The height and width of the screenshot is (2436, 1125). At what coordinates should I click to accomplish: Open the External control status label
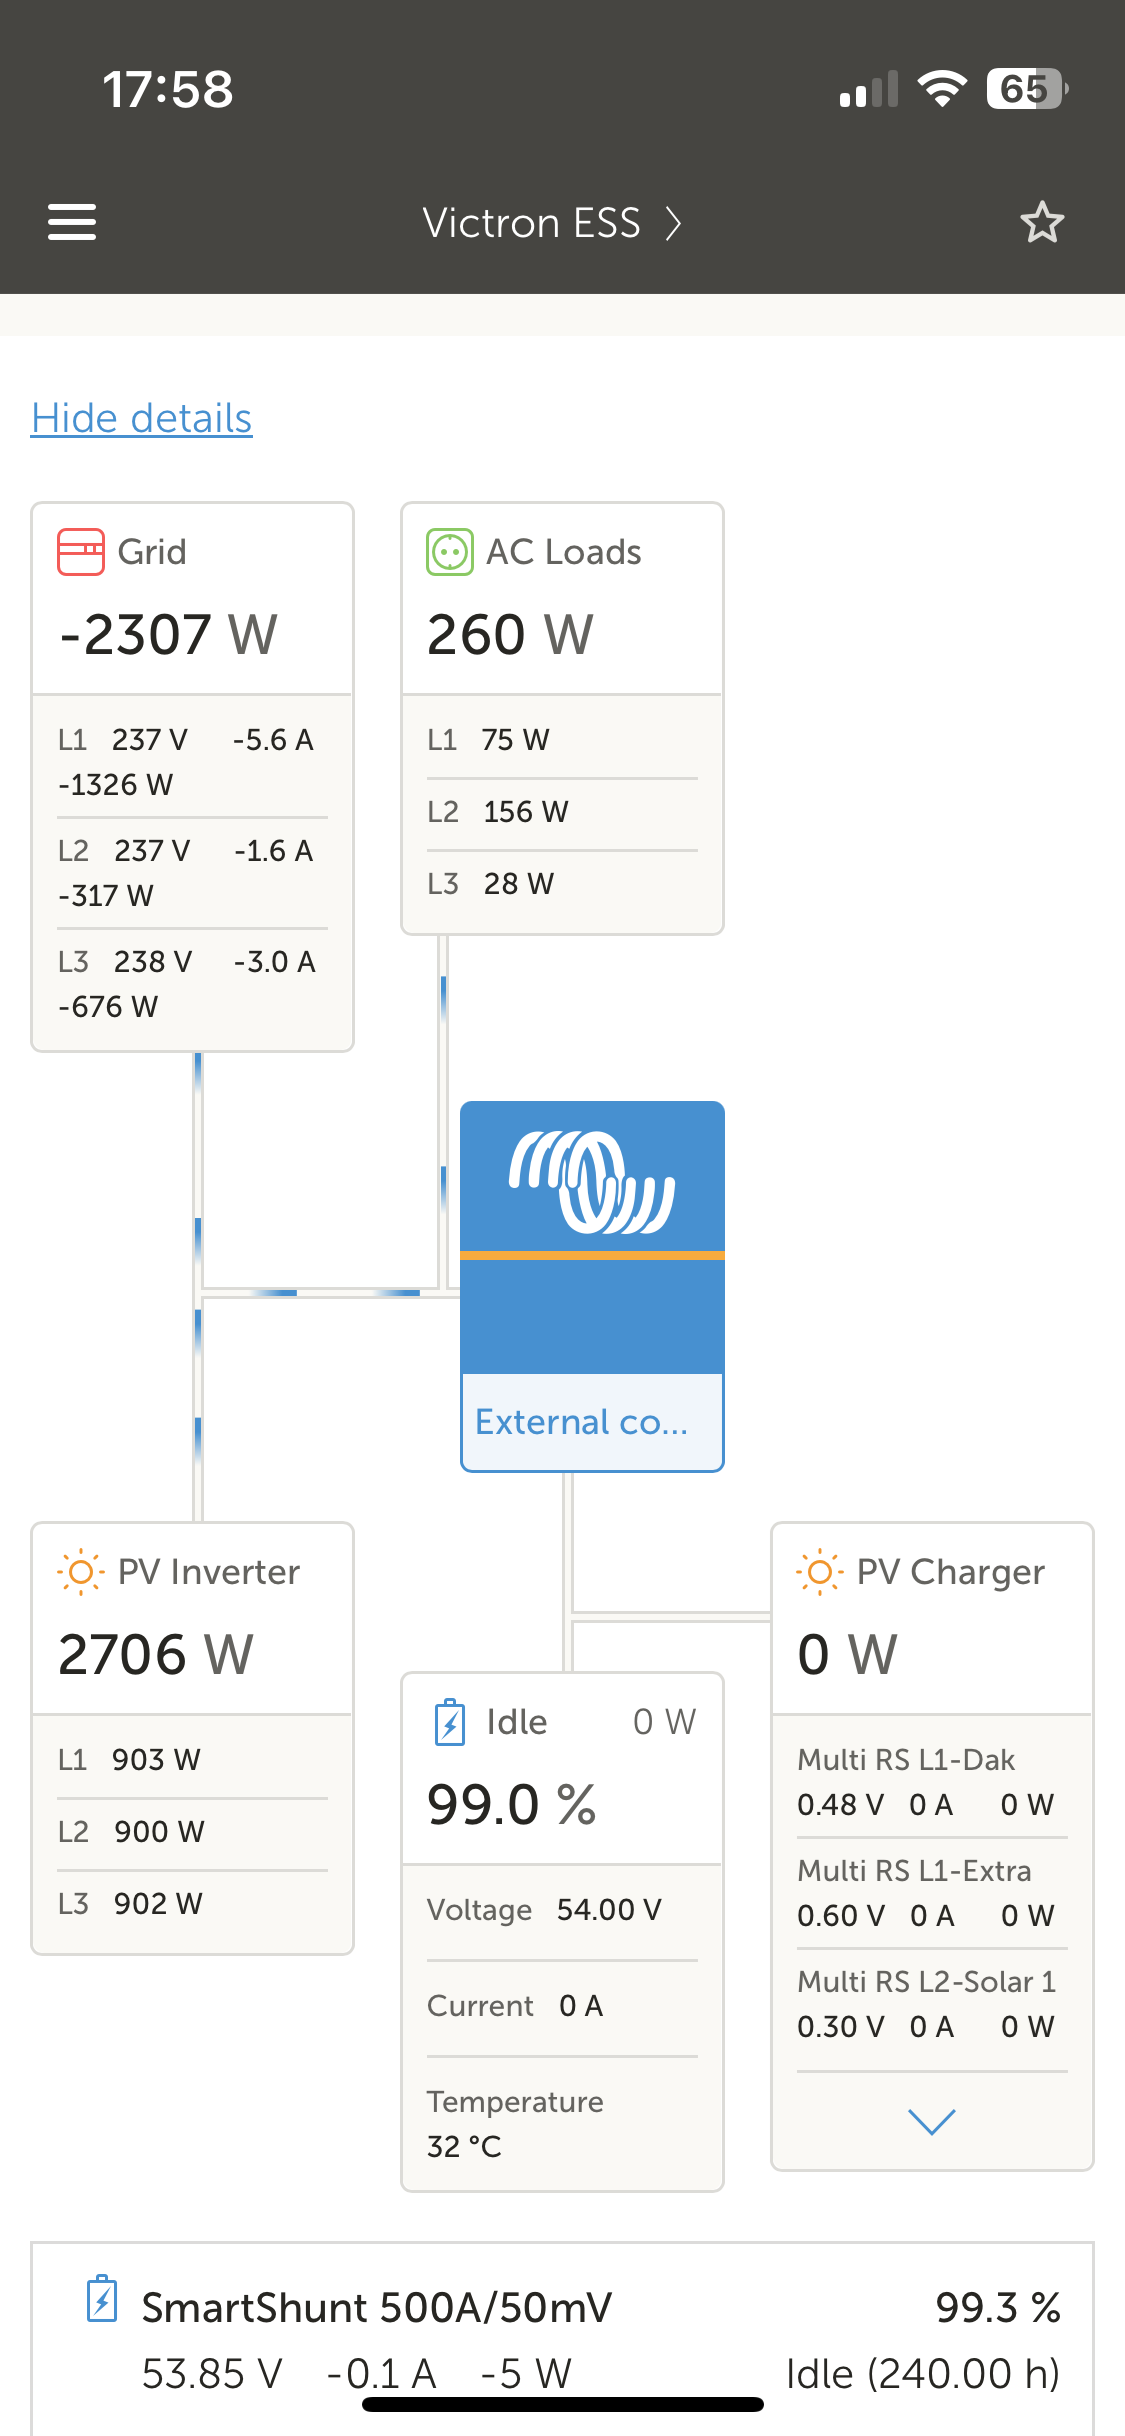pyautogui.click(x=582, y=1422)
